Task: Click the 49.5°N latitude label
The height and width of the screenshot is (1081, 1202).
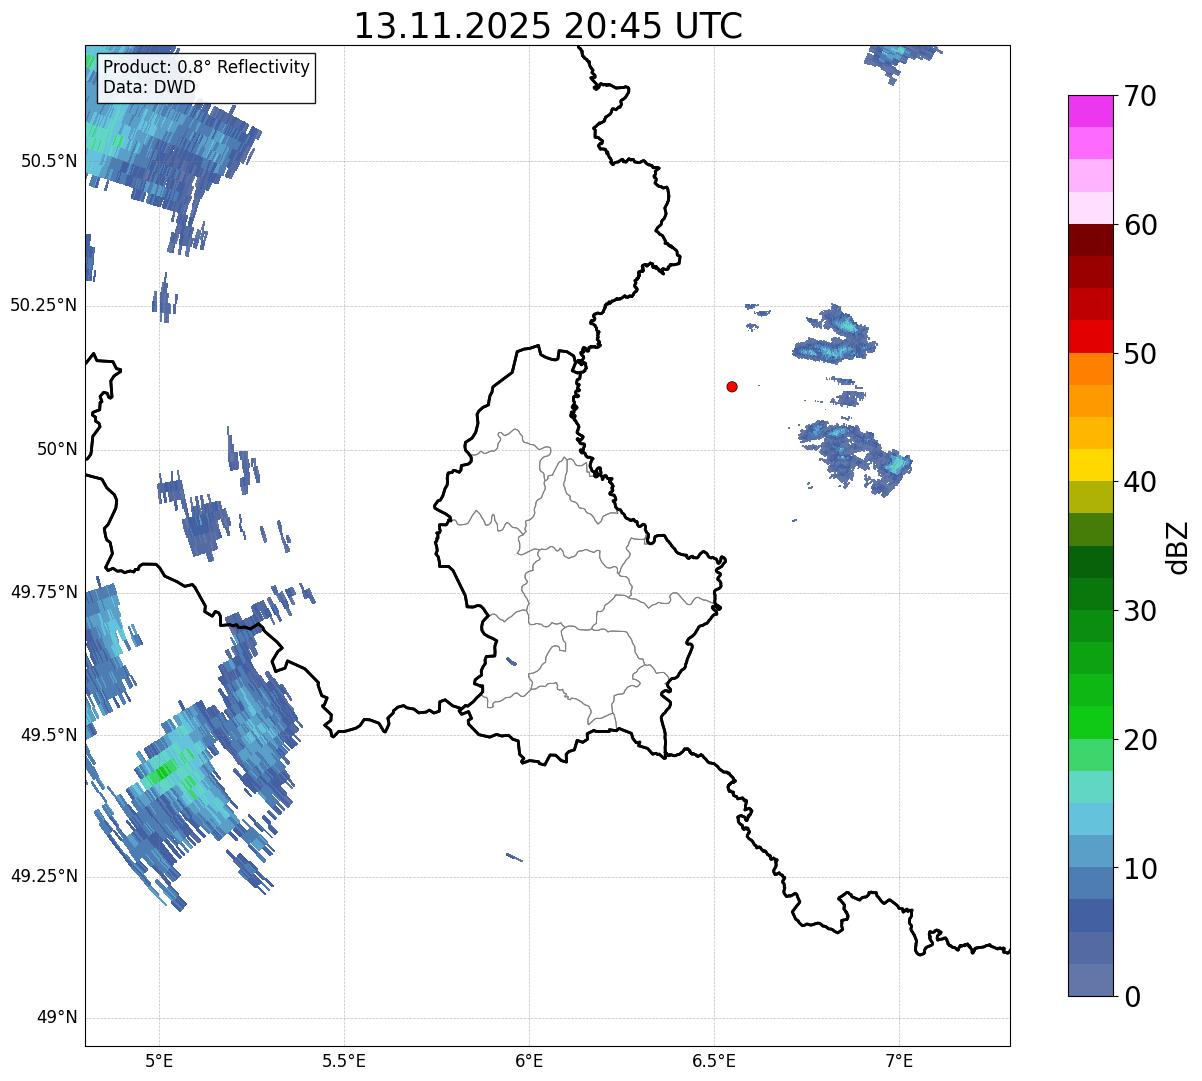Action: pos(48,735)
